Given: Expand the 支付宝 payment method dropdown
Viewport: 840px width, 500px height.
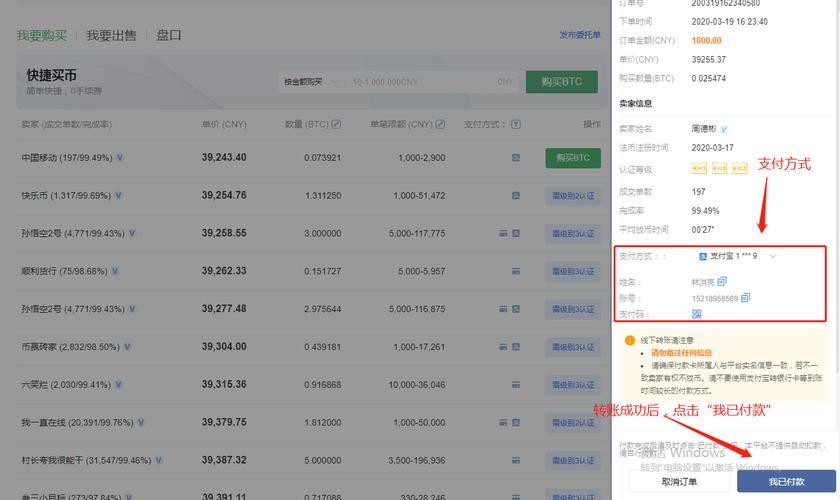Looking at the screenshot, I should click(x=773, y=256).
